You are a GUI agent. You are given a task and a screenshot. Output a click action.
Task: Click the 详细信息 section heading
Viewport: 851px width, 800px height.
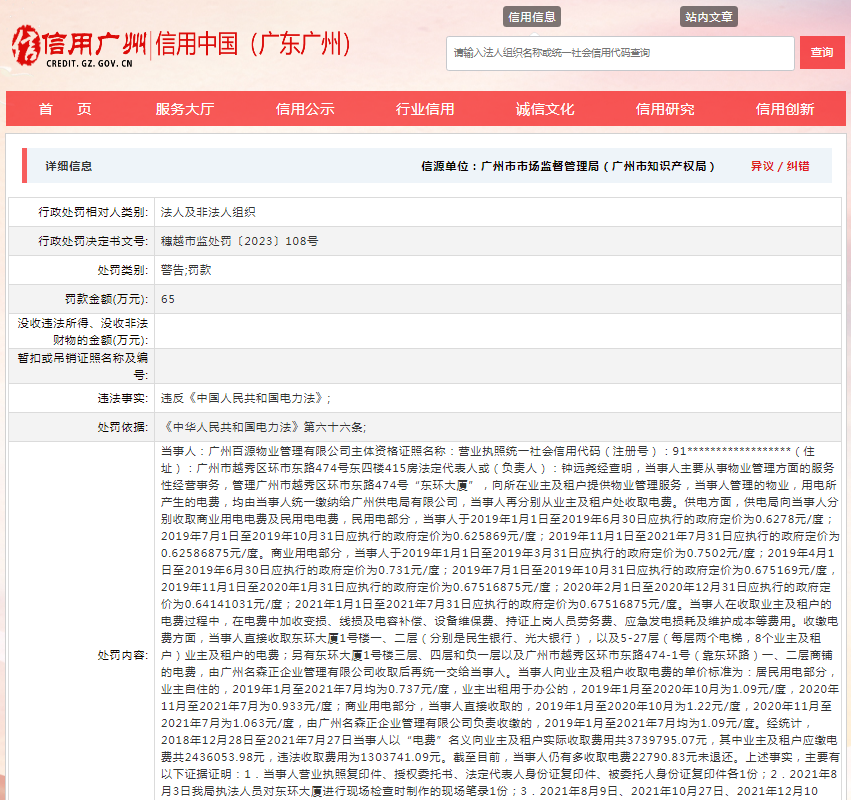point(68,166)
